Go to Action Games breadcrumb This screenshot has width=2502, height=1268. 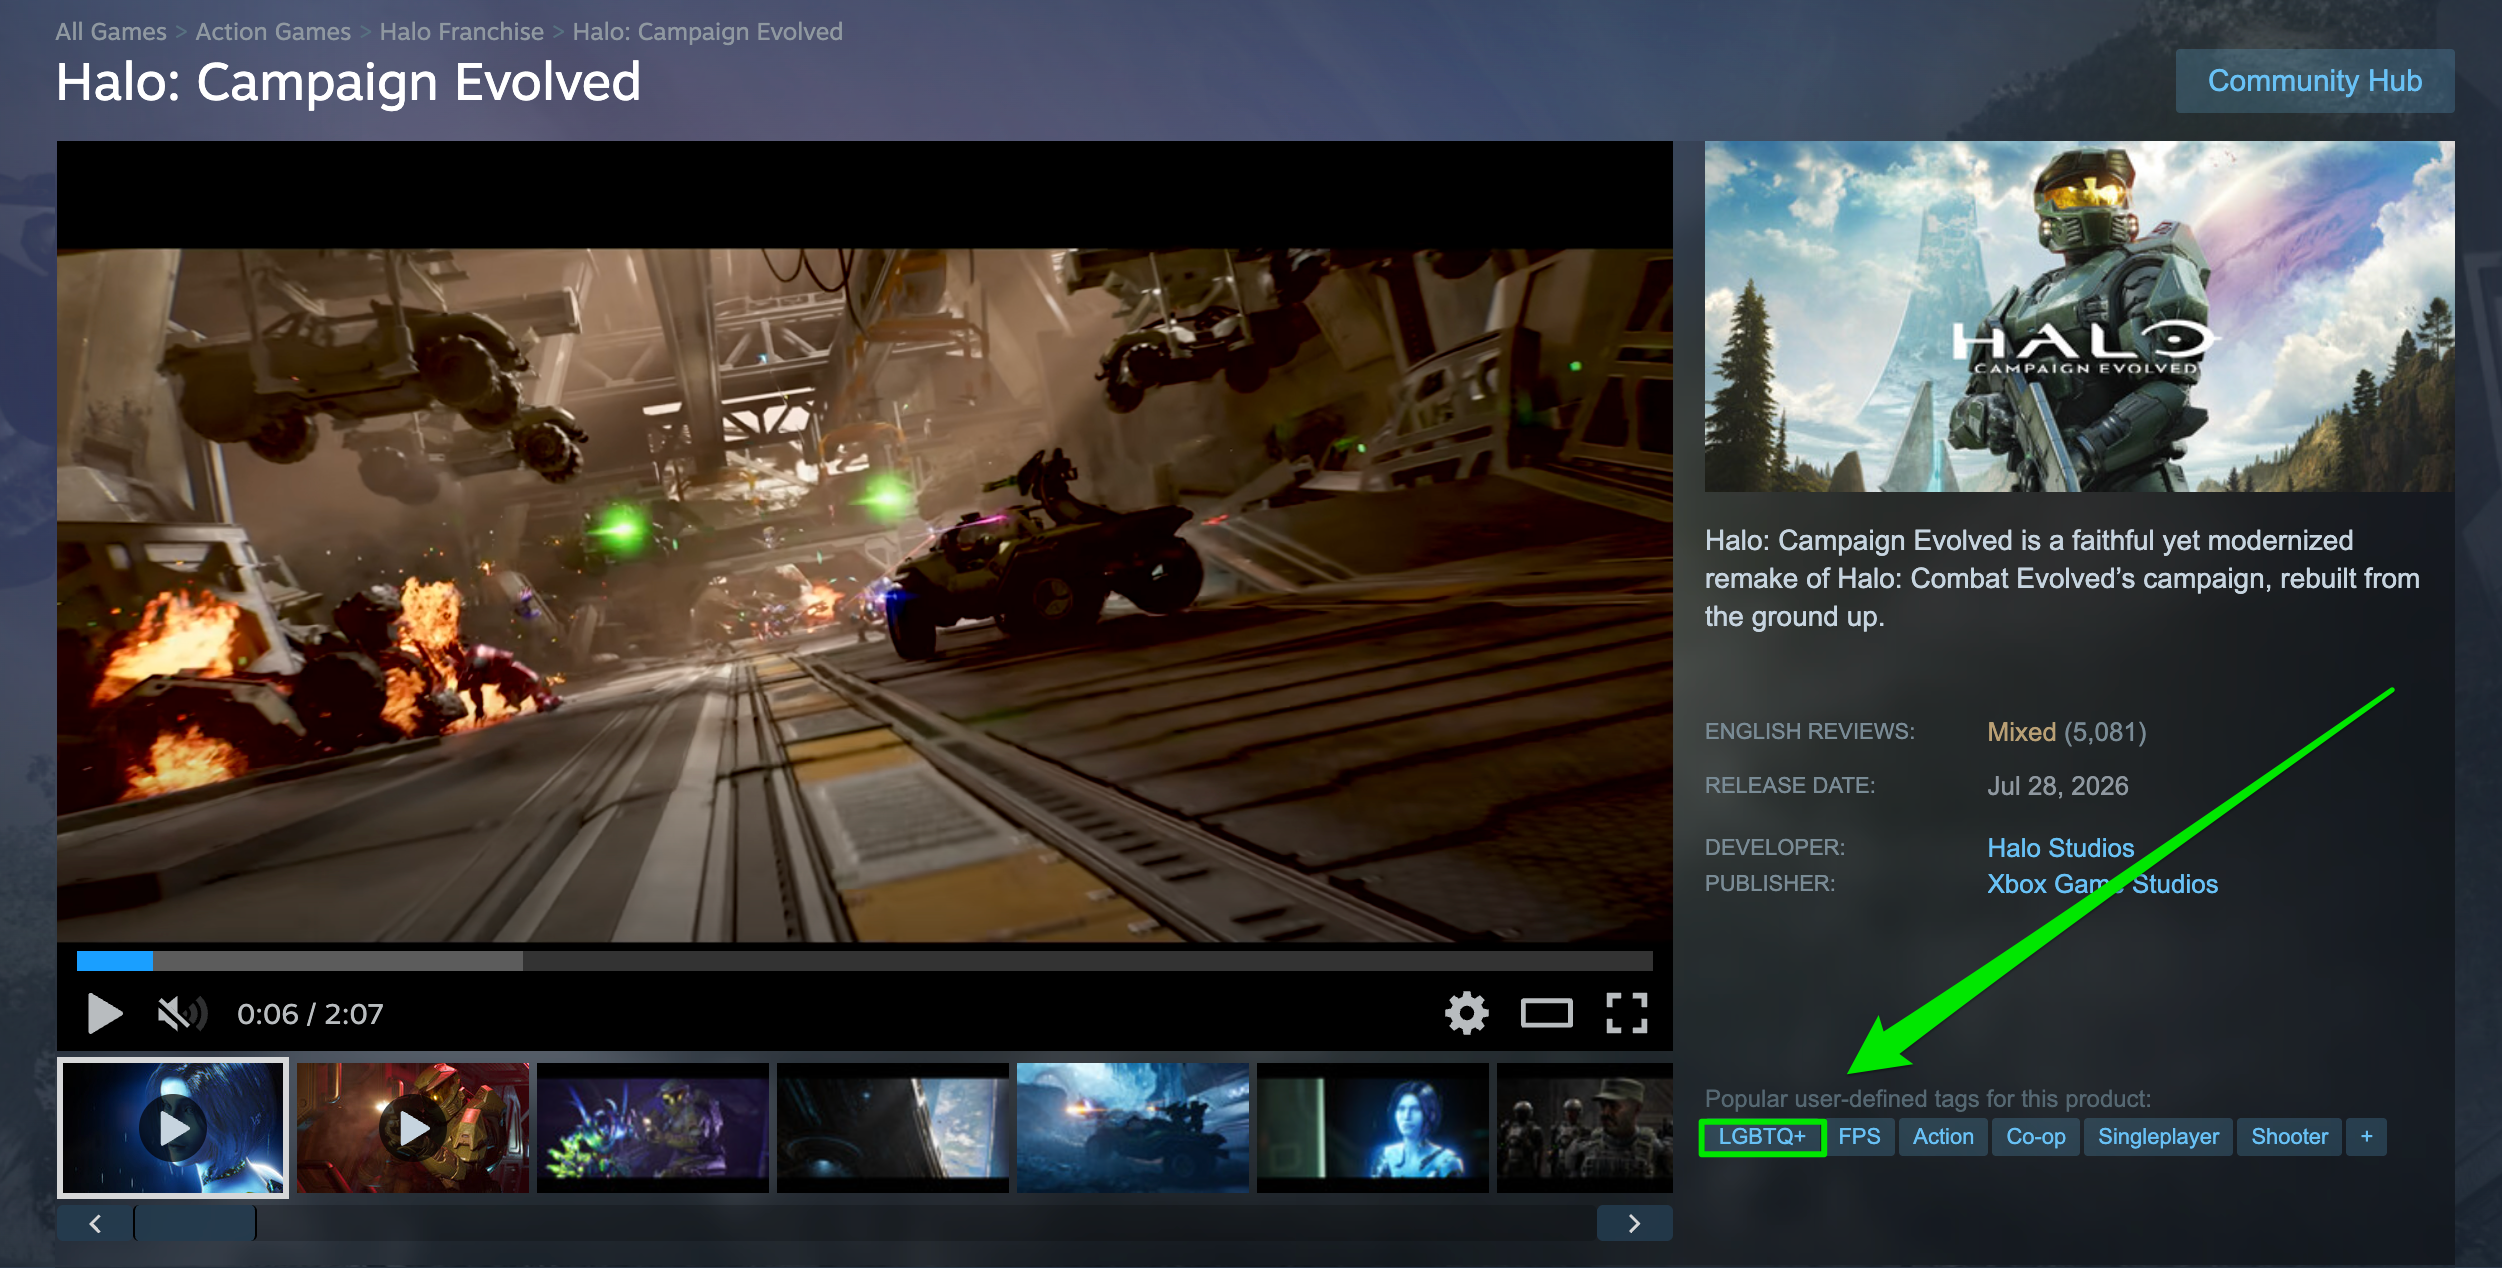(x=273, y=32)
